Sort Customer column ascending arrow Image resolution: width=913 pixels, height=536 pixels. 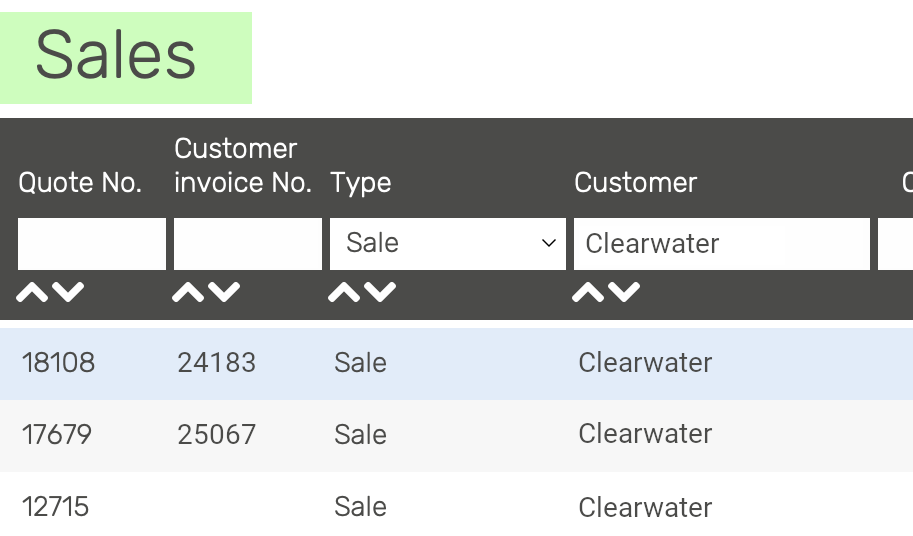(588, 293)
